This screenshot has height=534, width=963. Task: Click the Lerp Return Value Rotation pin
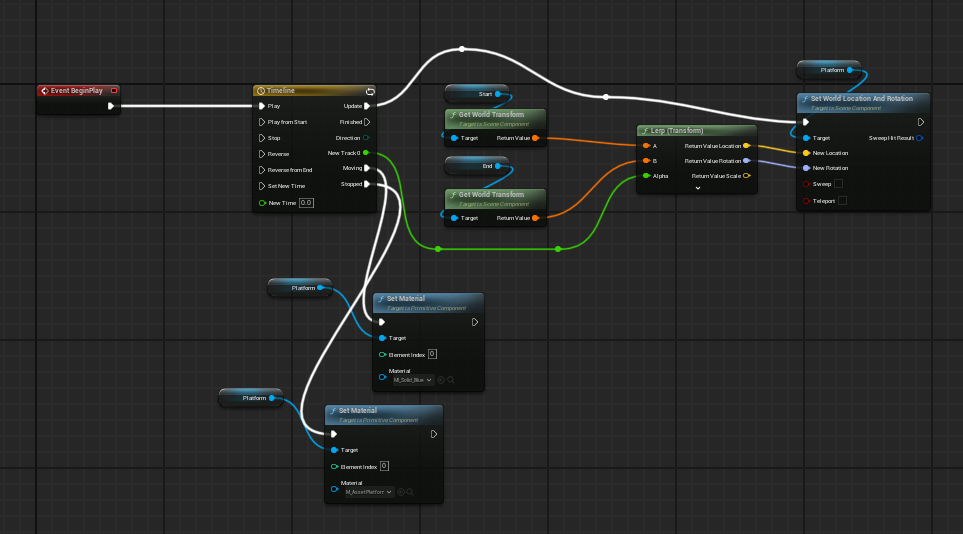747,160
